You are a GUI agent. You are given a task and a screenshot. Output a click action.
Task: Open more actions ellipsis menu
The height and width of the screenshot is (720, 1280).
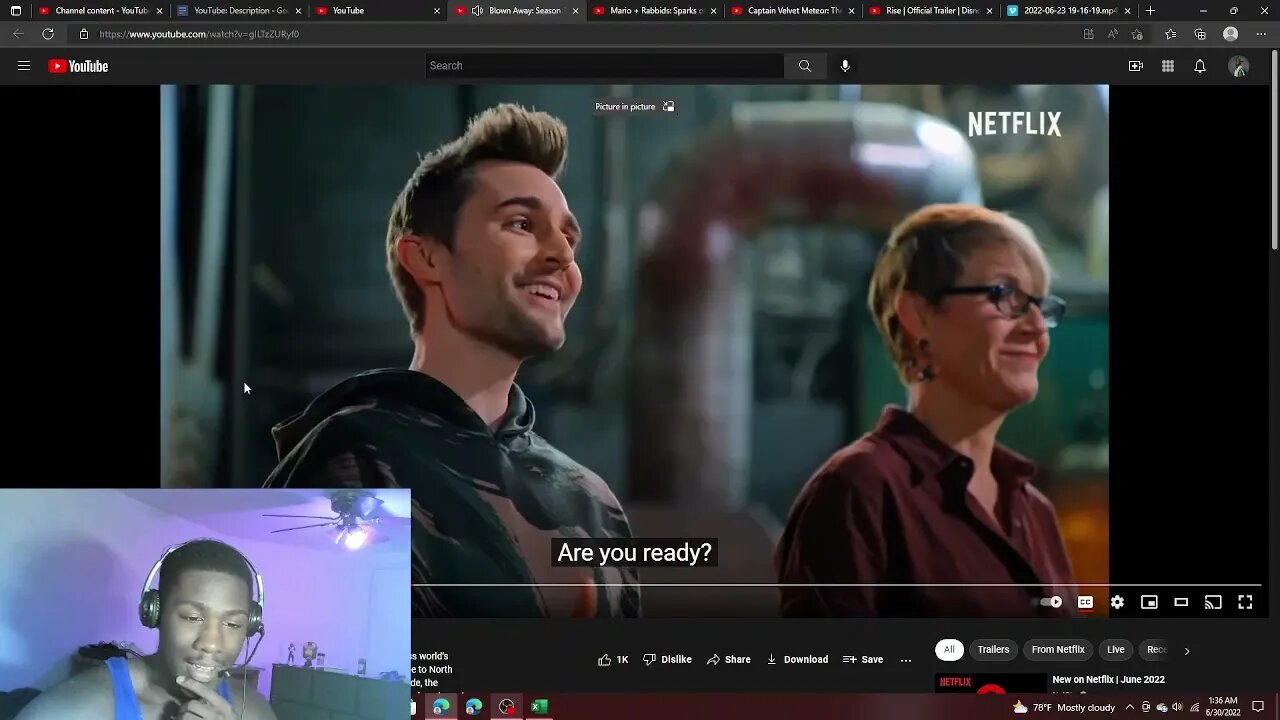tap(906, 659)
